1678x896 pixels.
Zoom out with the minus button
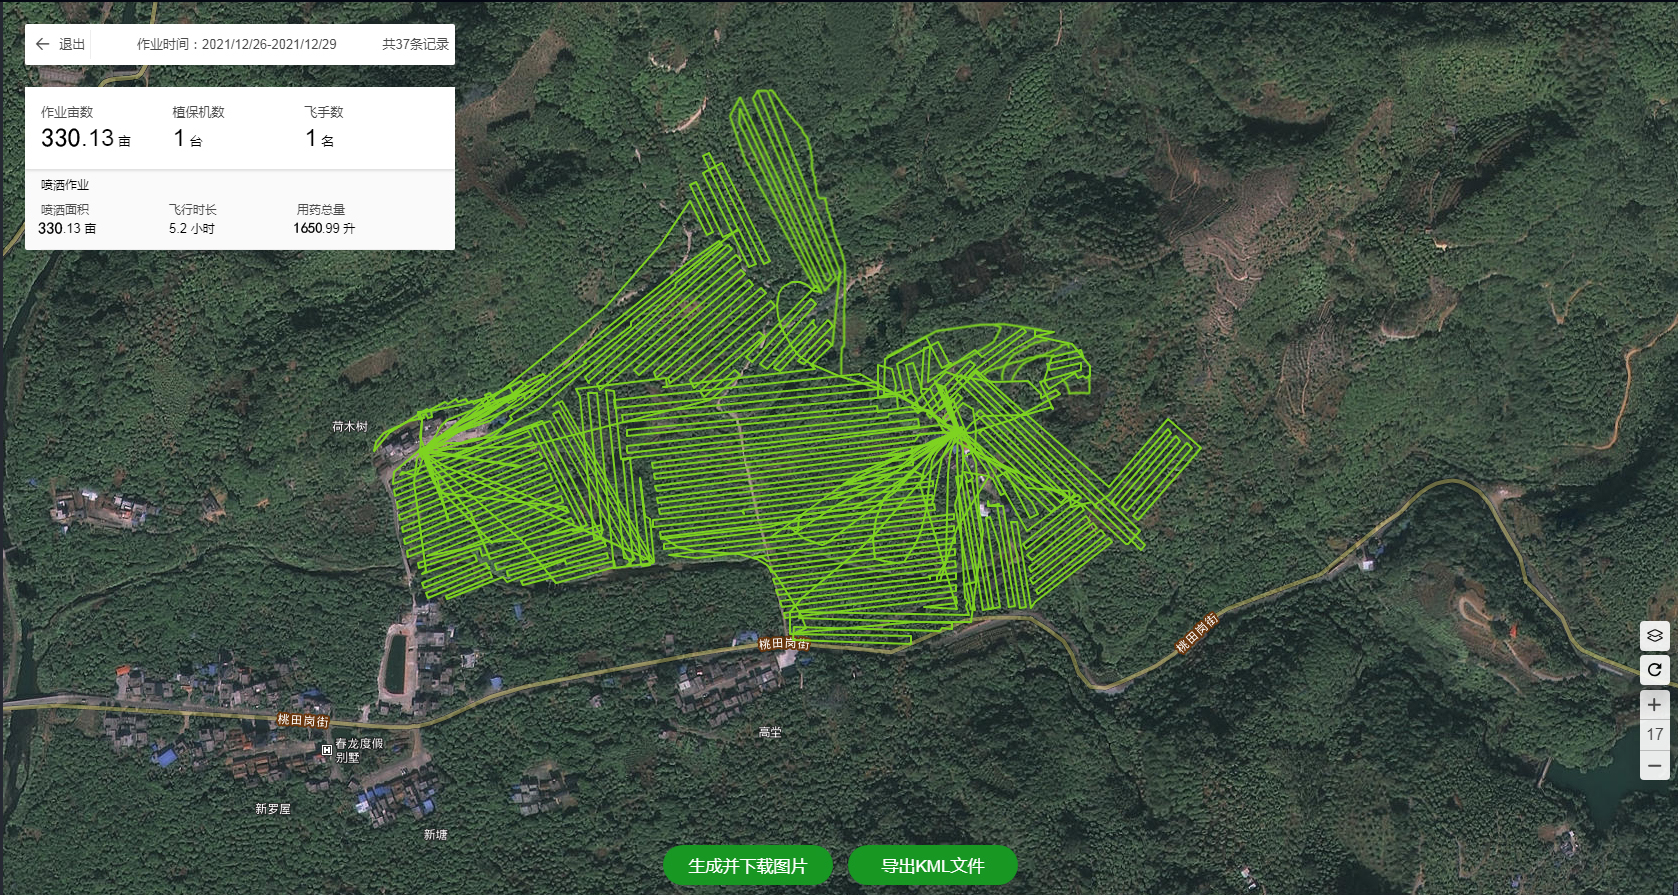point(1654,766)
